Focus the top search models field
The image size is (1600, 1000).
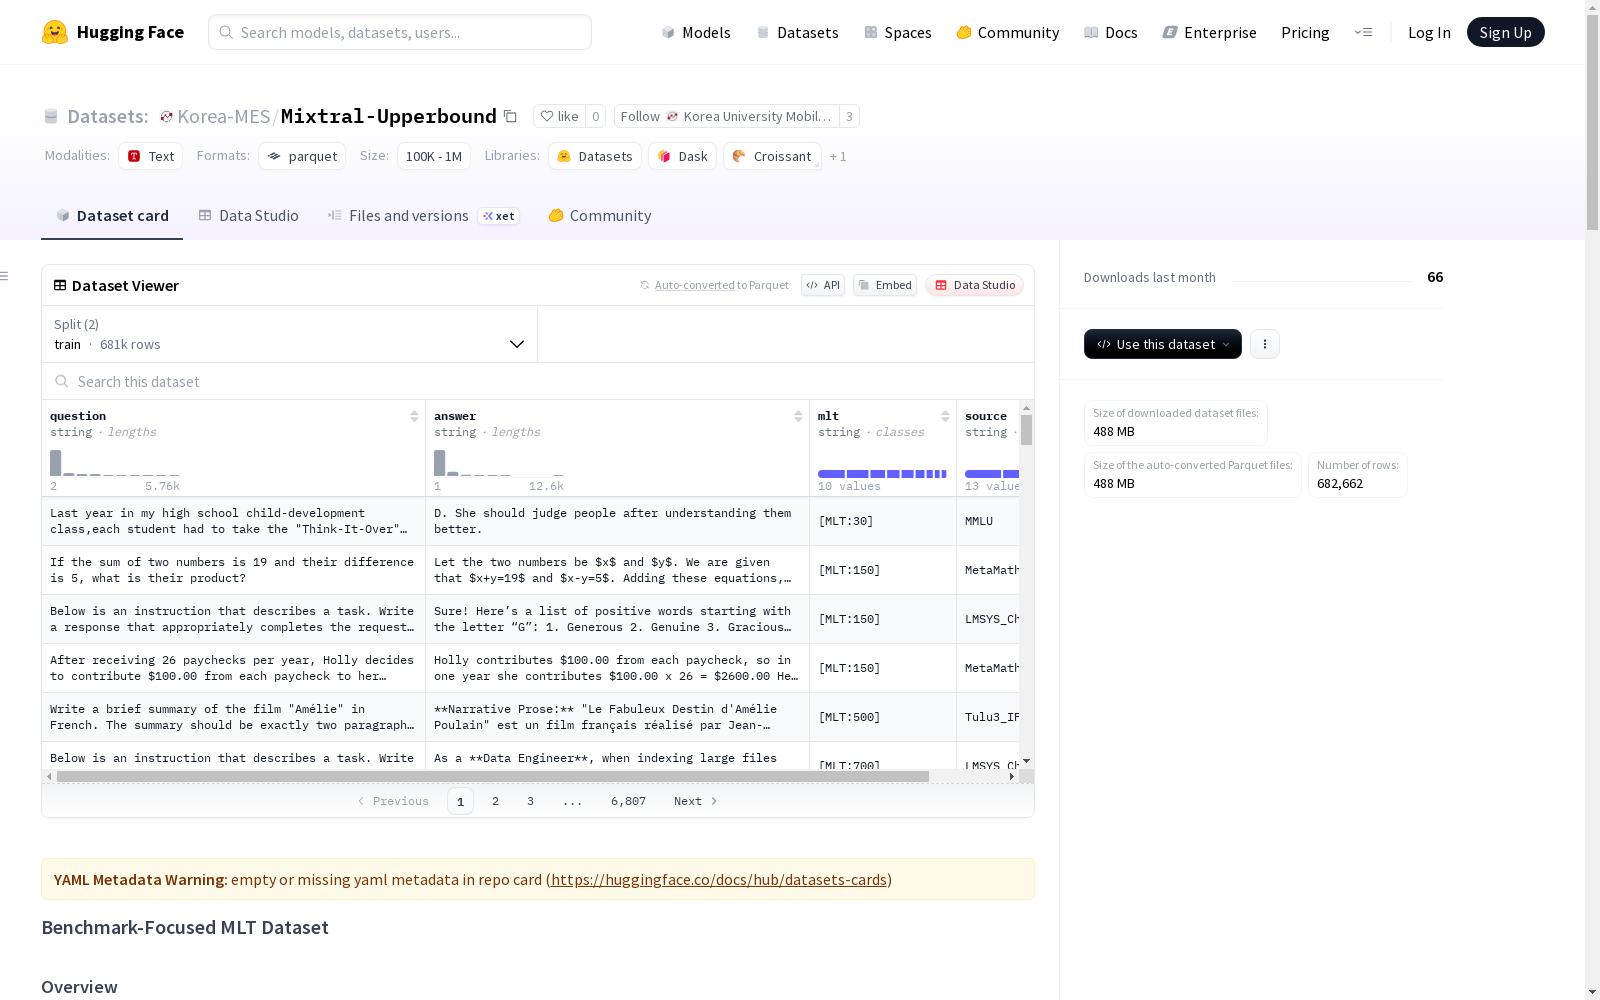(x=400, y=32)
